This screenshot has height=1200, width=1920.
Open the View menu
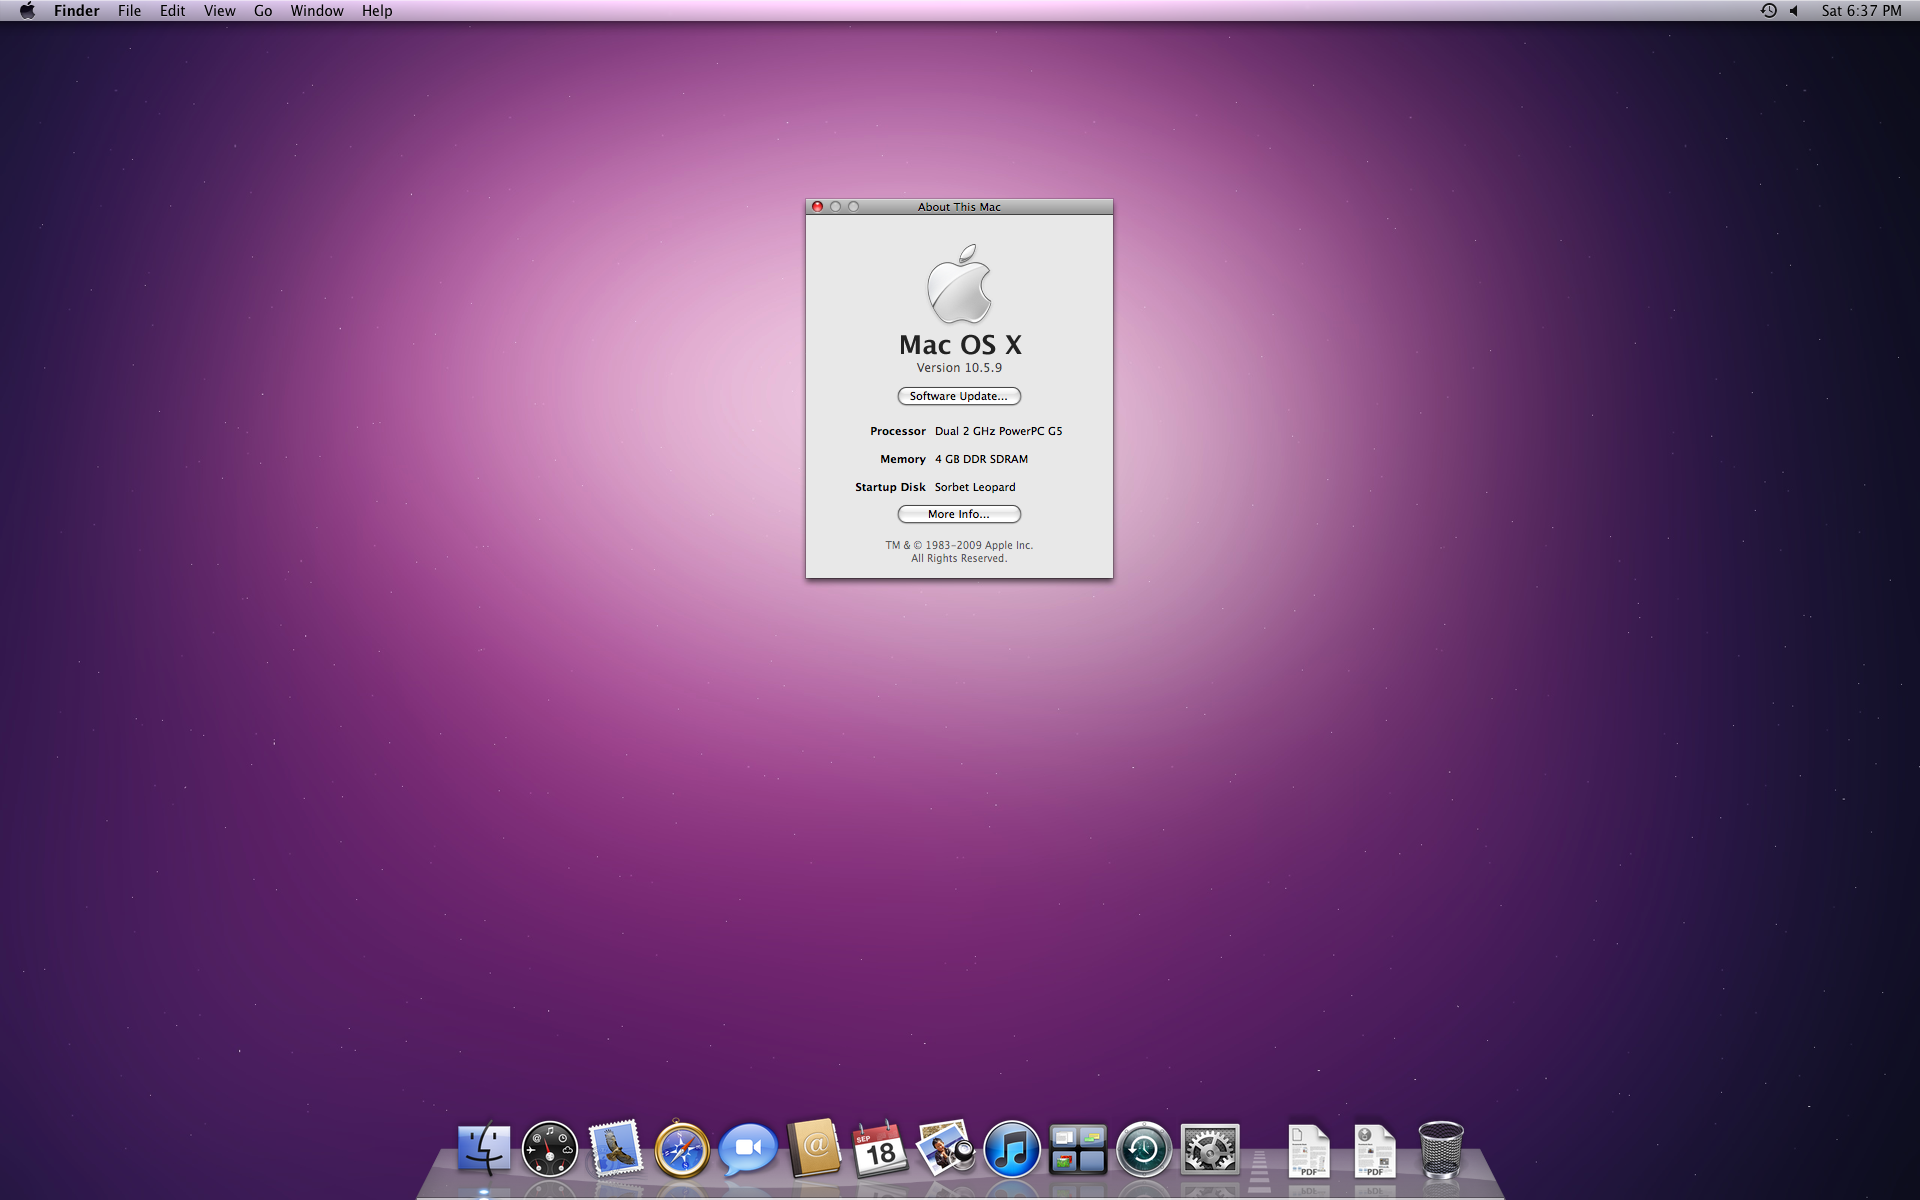pyautogui.click(x=220, y=11)
